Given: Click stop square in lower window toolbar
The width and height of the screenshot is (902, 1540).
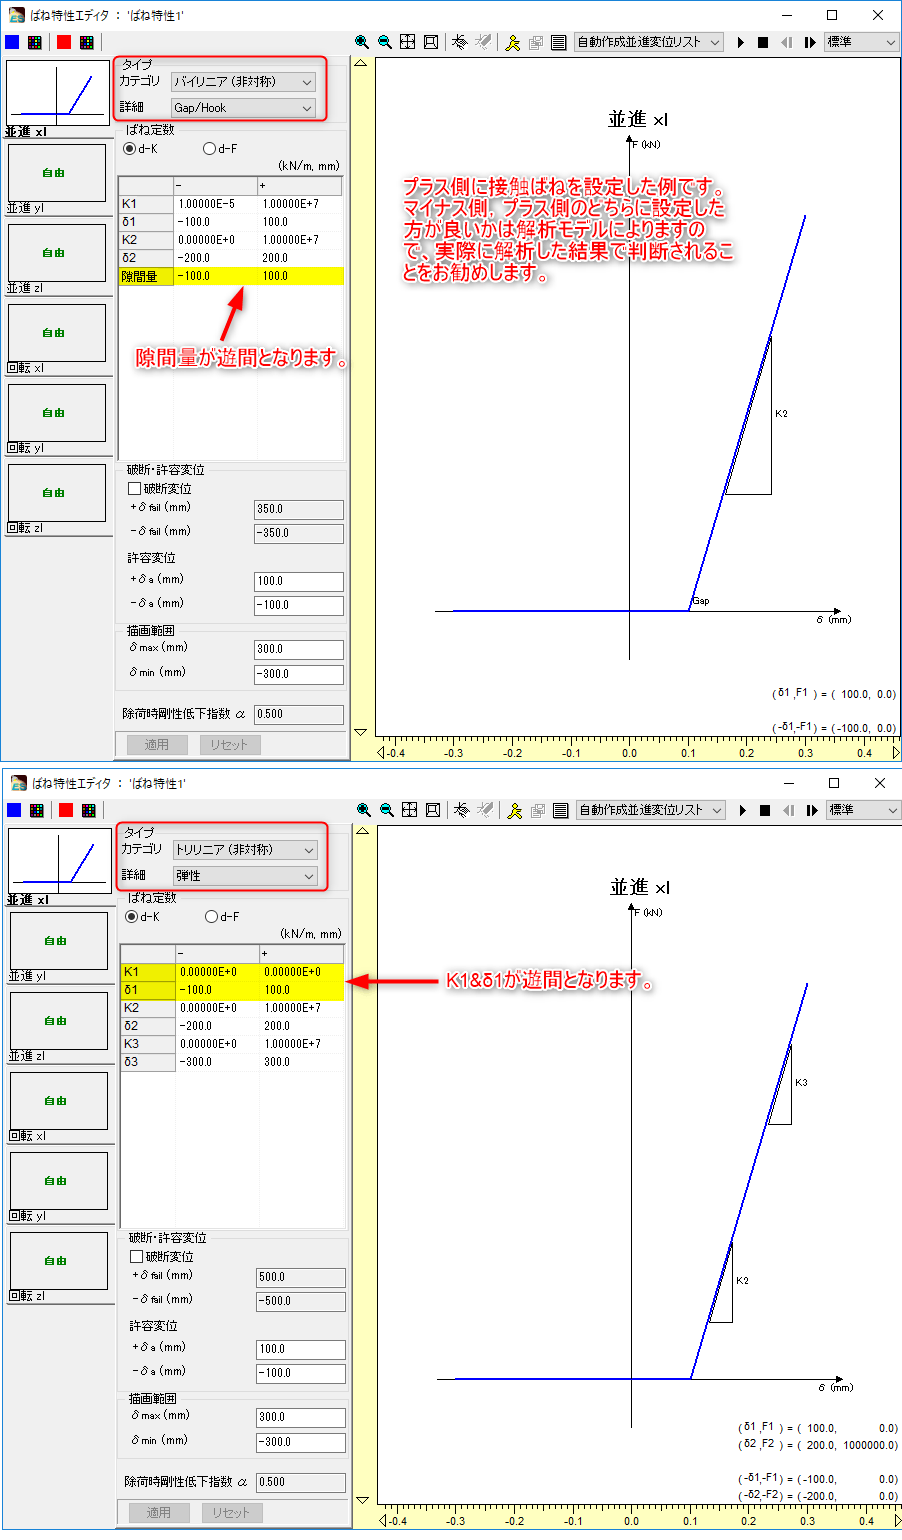Looking at the screenshot, I should pos(765,811).
